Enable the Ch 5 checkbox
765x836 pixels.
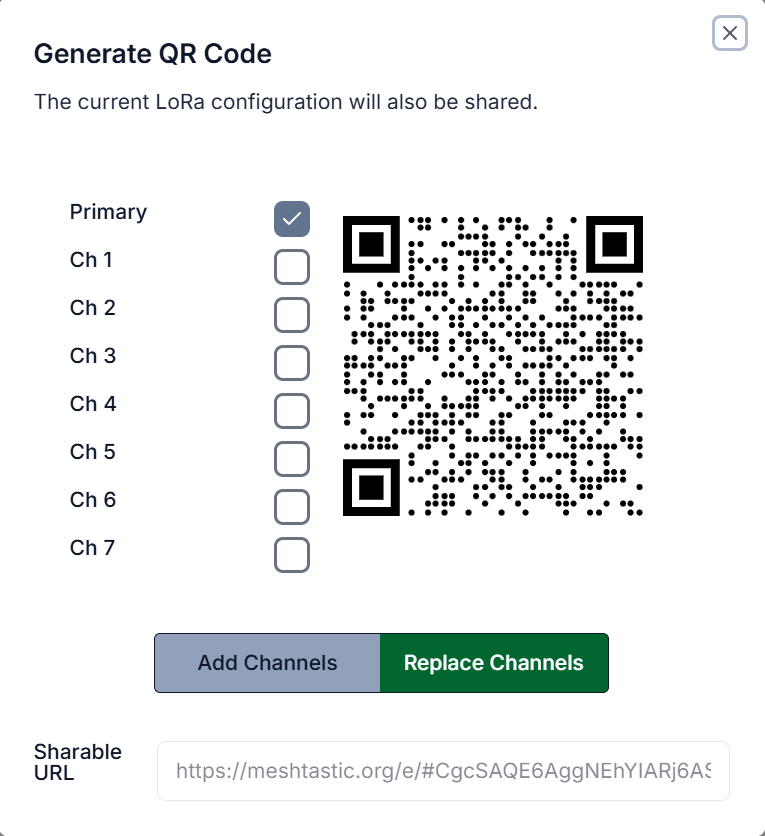[x=291, y=458]
